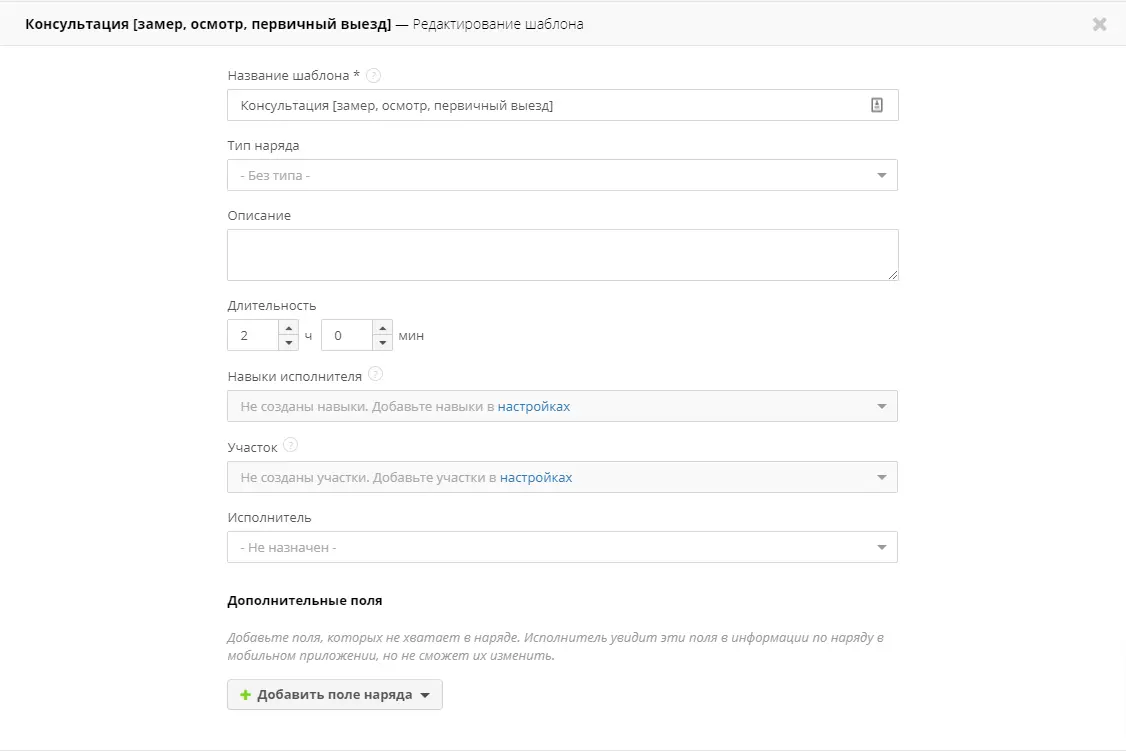1126x751 pixels.
Task: Click the hours input showing 2
Action: (253, 335)
